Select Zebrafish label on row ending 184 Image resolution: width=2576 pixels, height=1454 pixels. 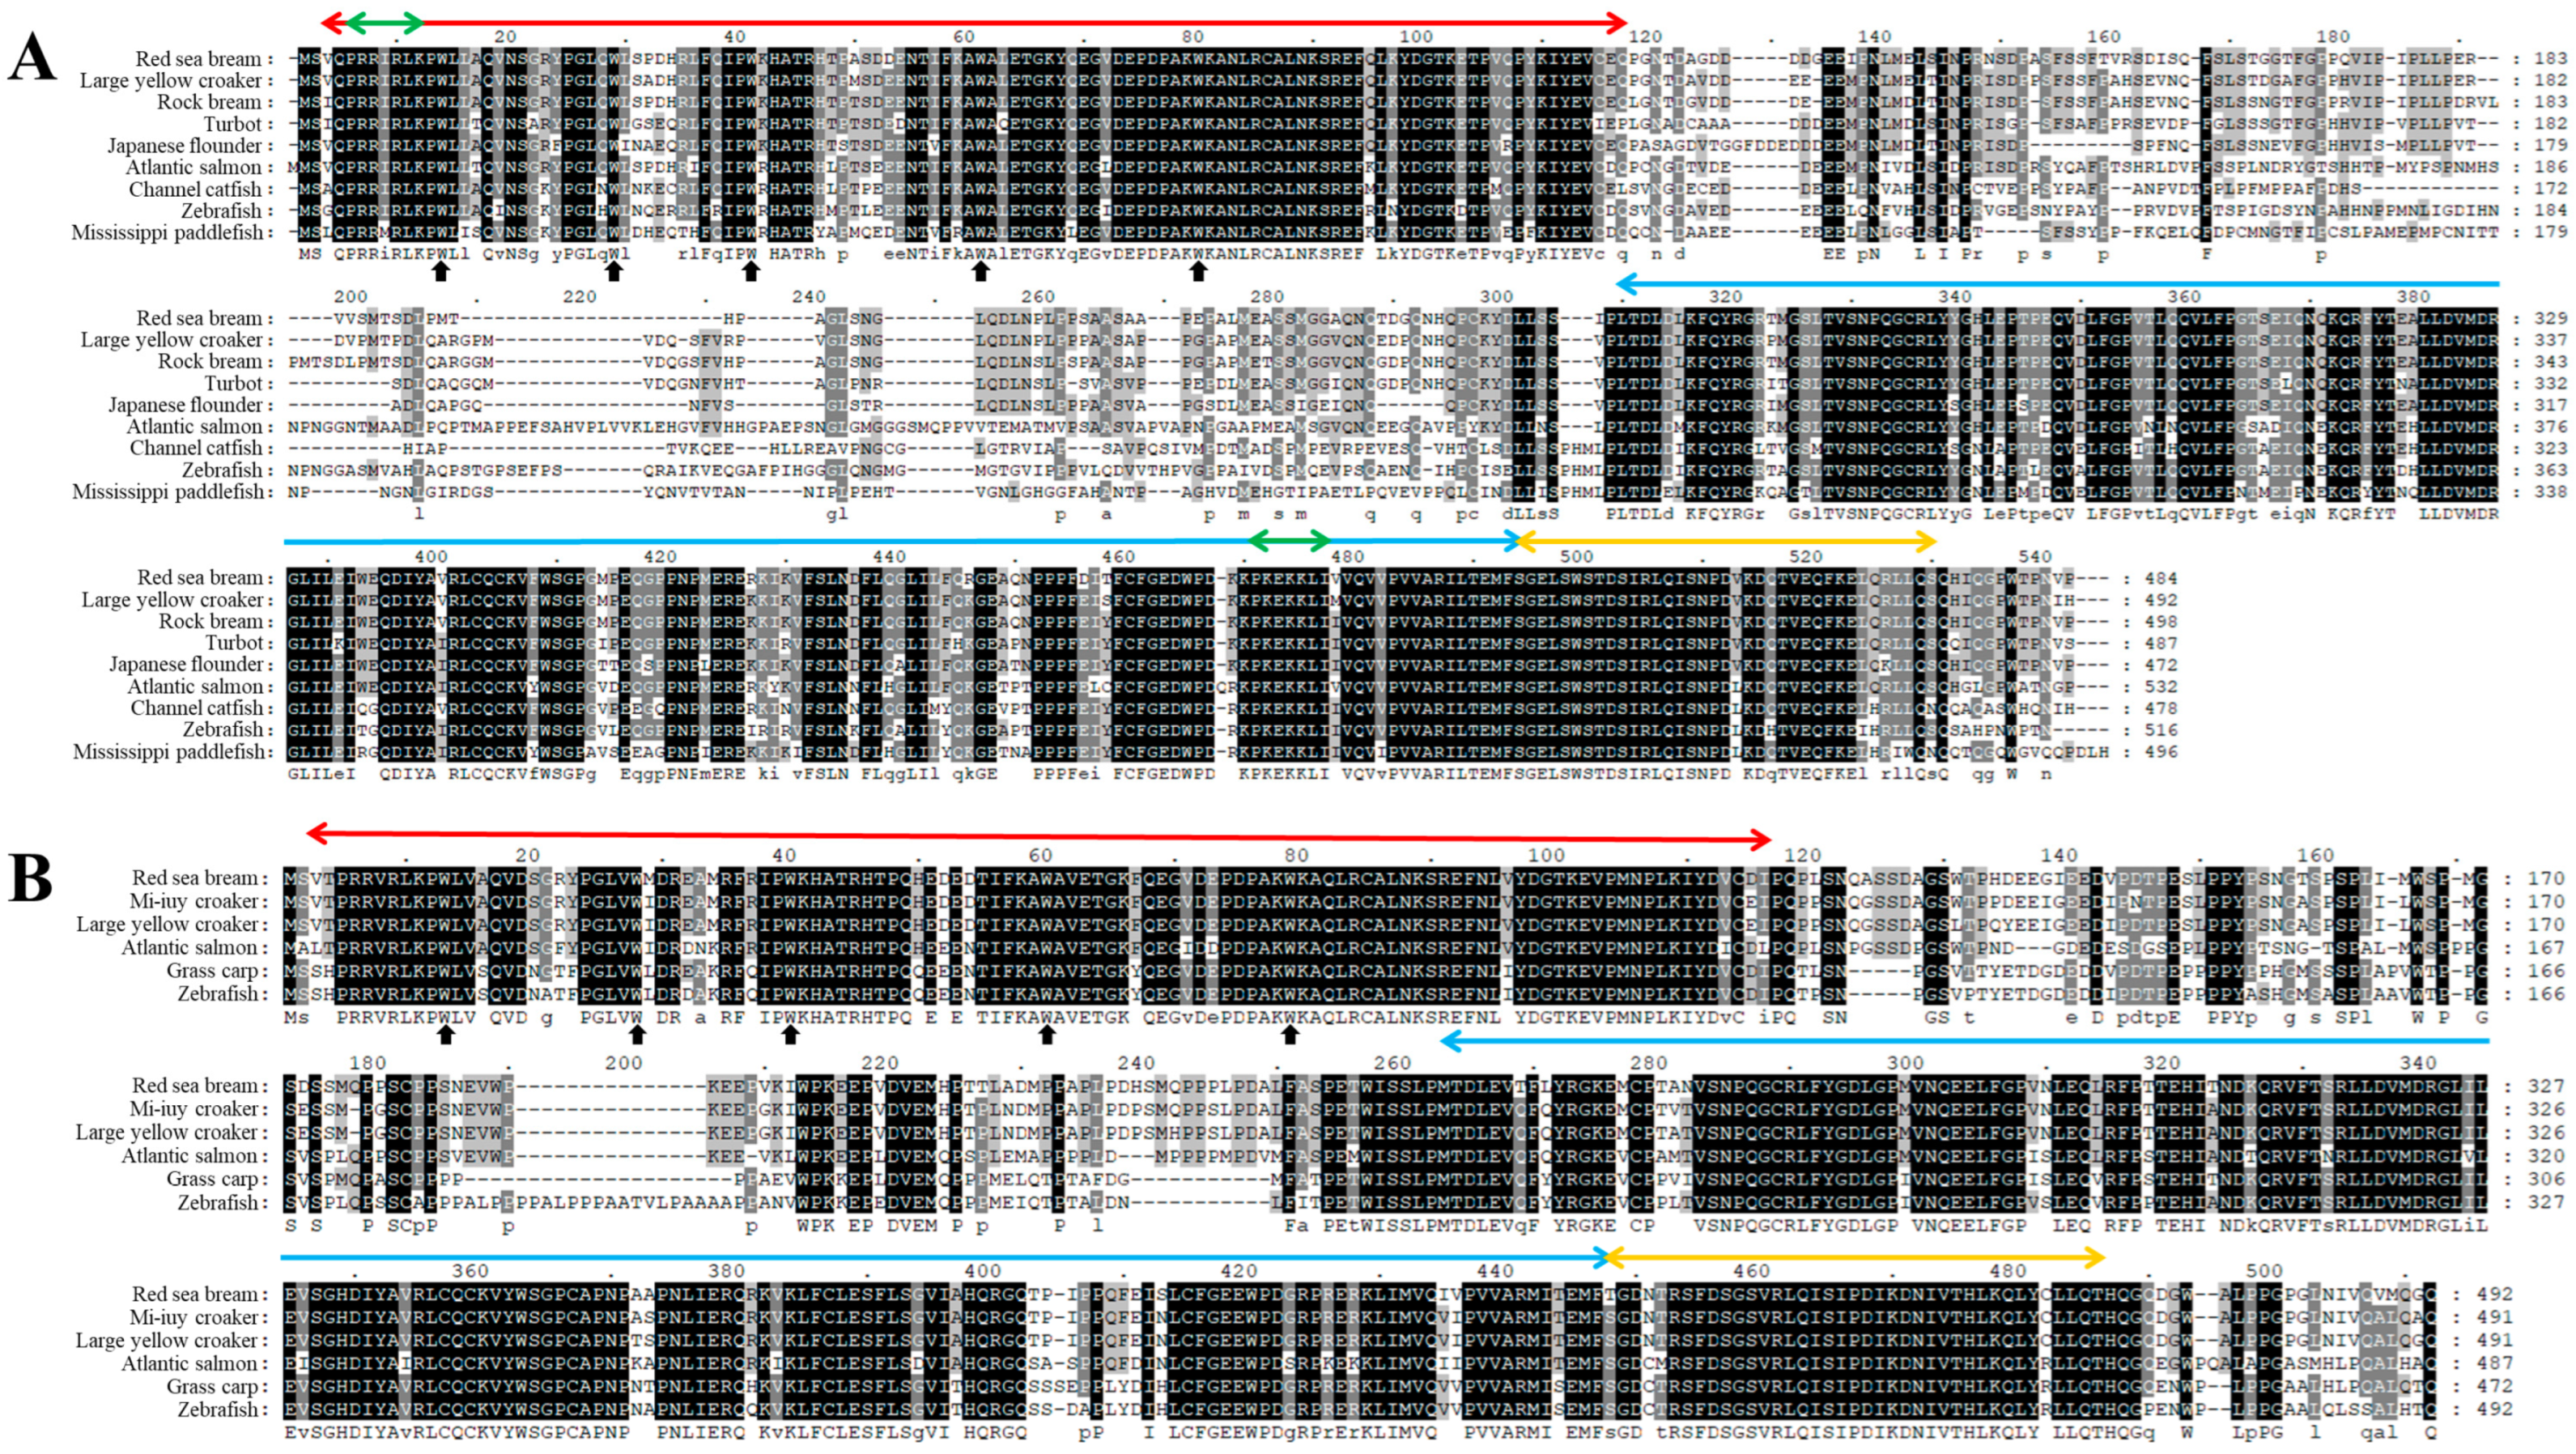(221, 211)
